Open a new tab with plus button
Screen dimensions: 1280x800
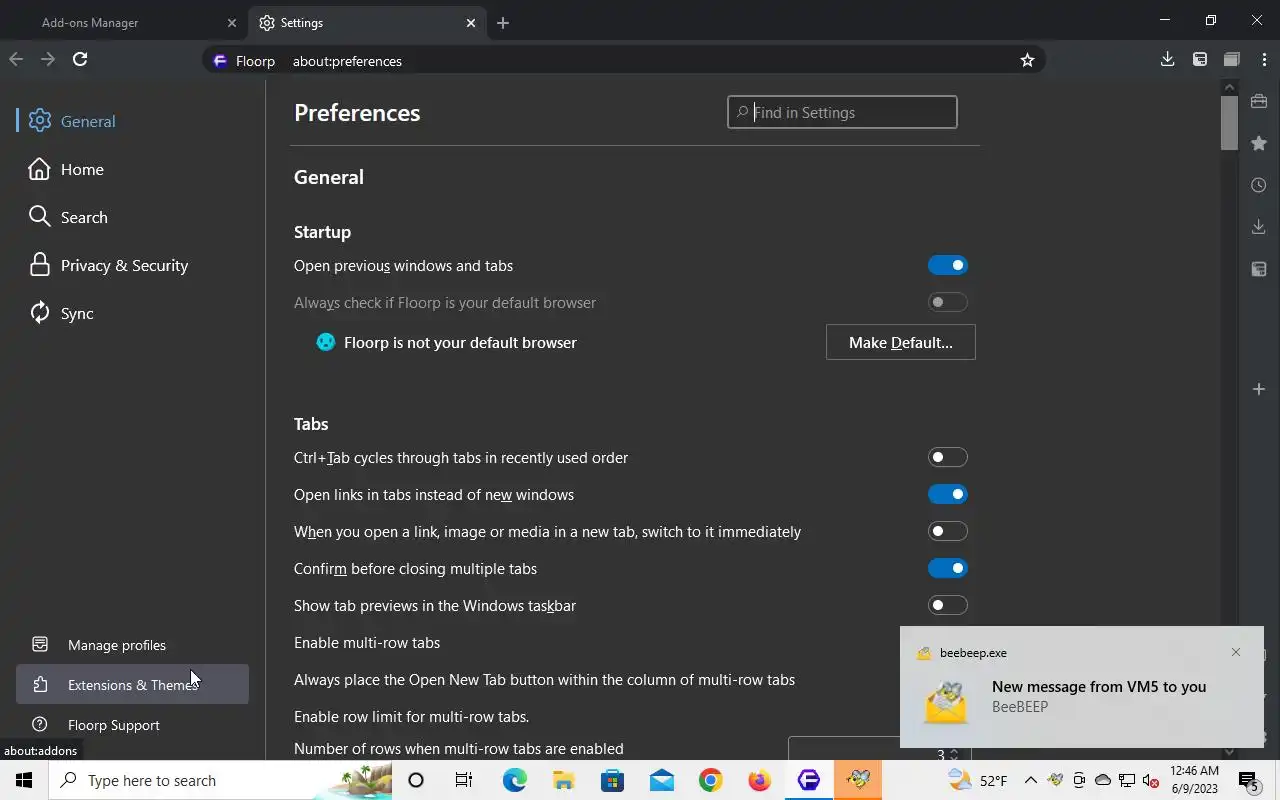coord(503,23)
